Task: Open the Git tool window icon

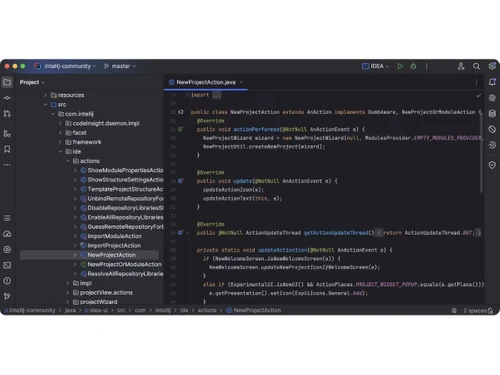Action: (7, 296)
